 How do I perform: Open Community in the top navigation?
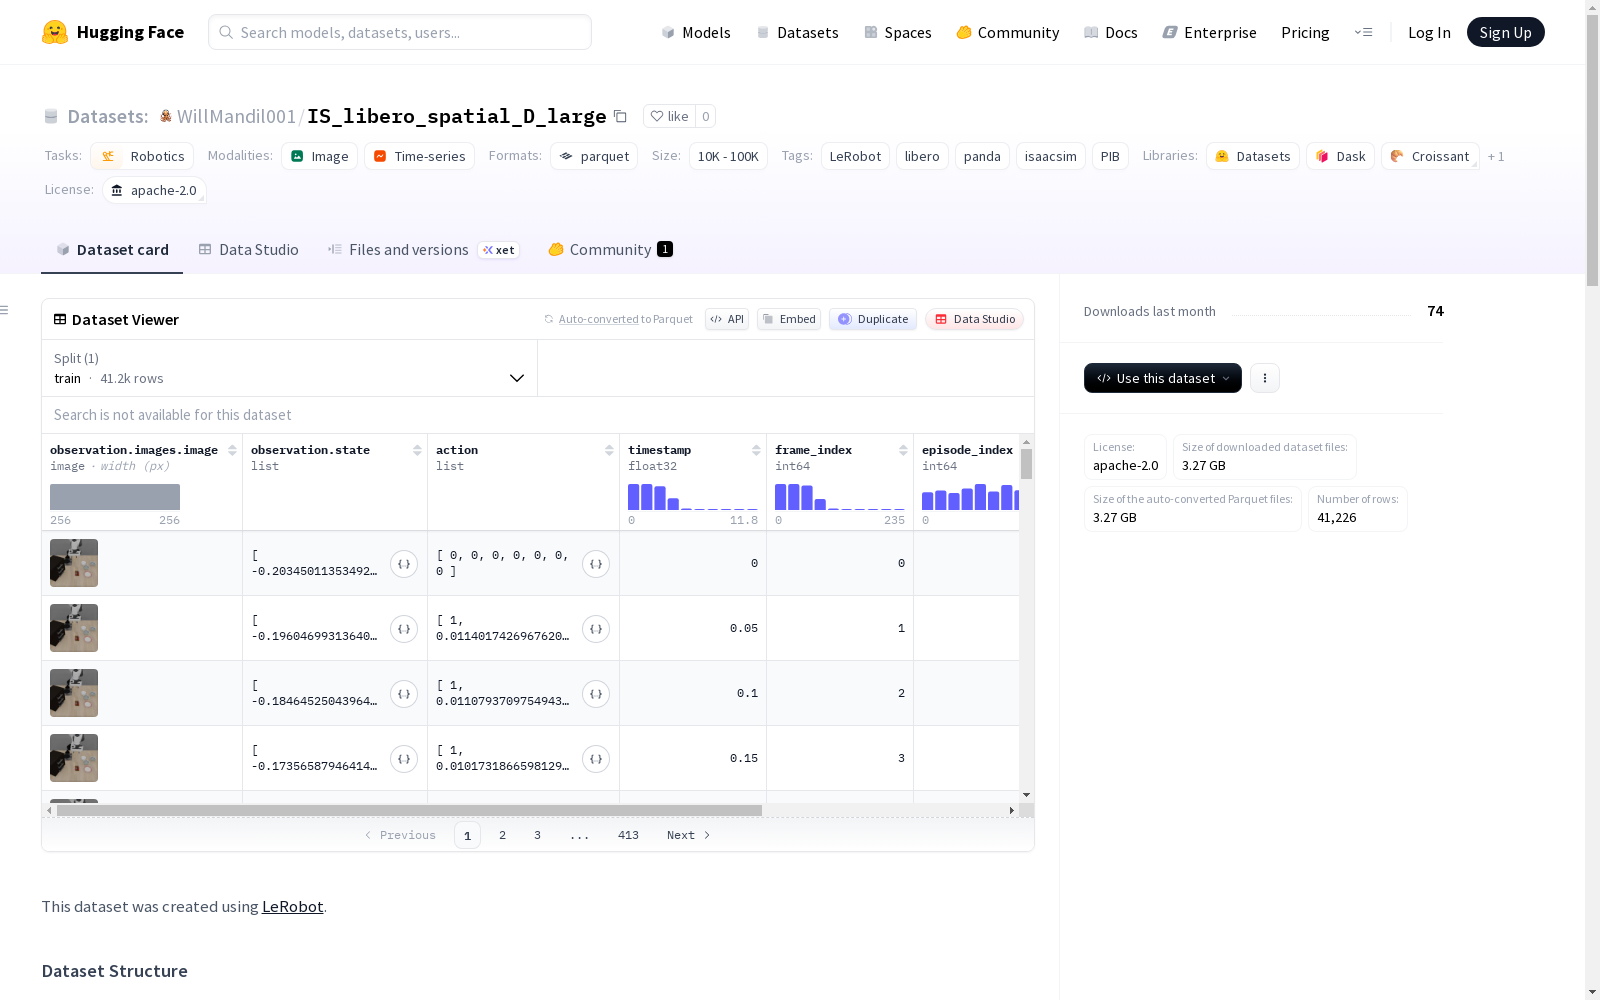(1008, 32)
